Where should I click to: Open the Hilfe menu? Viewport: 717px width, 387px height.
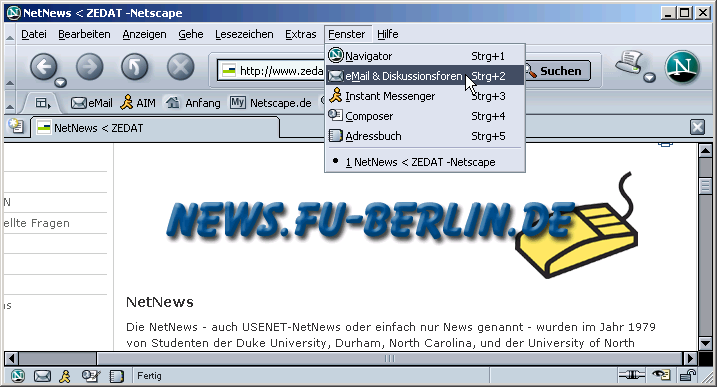pyautogui.click(x=387, y=34)
